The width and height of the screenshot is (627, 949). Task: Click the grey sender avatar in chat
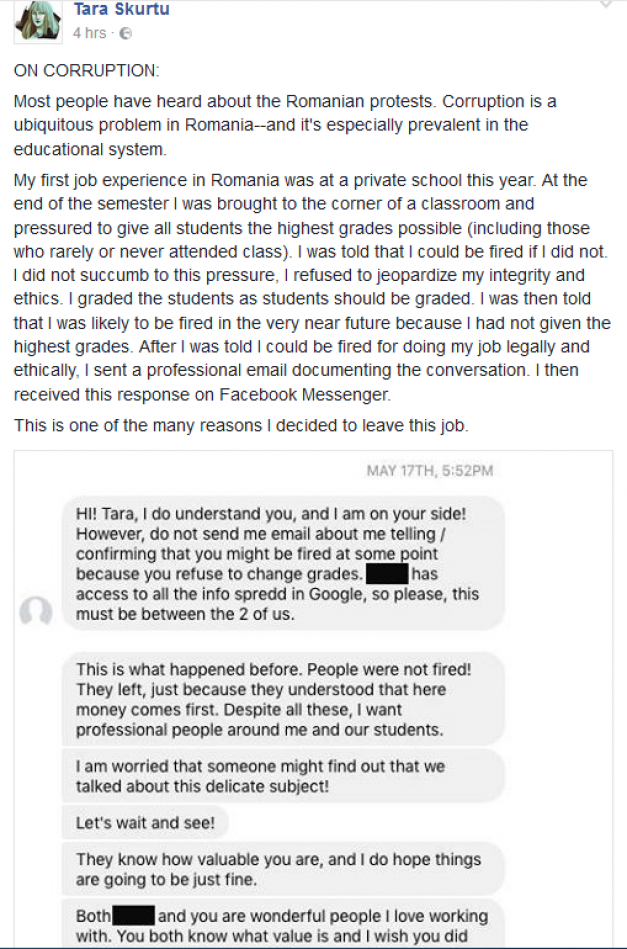pyautogui.click(x=35, y=612)
